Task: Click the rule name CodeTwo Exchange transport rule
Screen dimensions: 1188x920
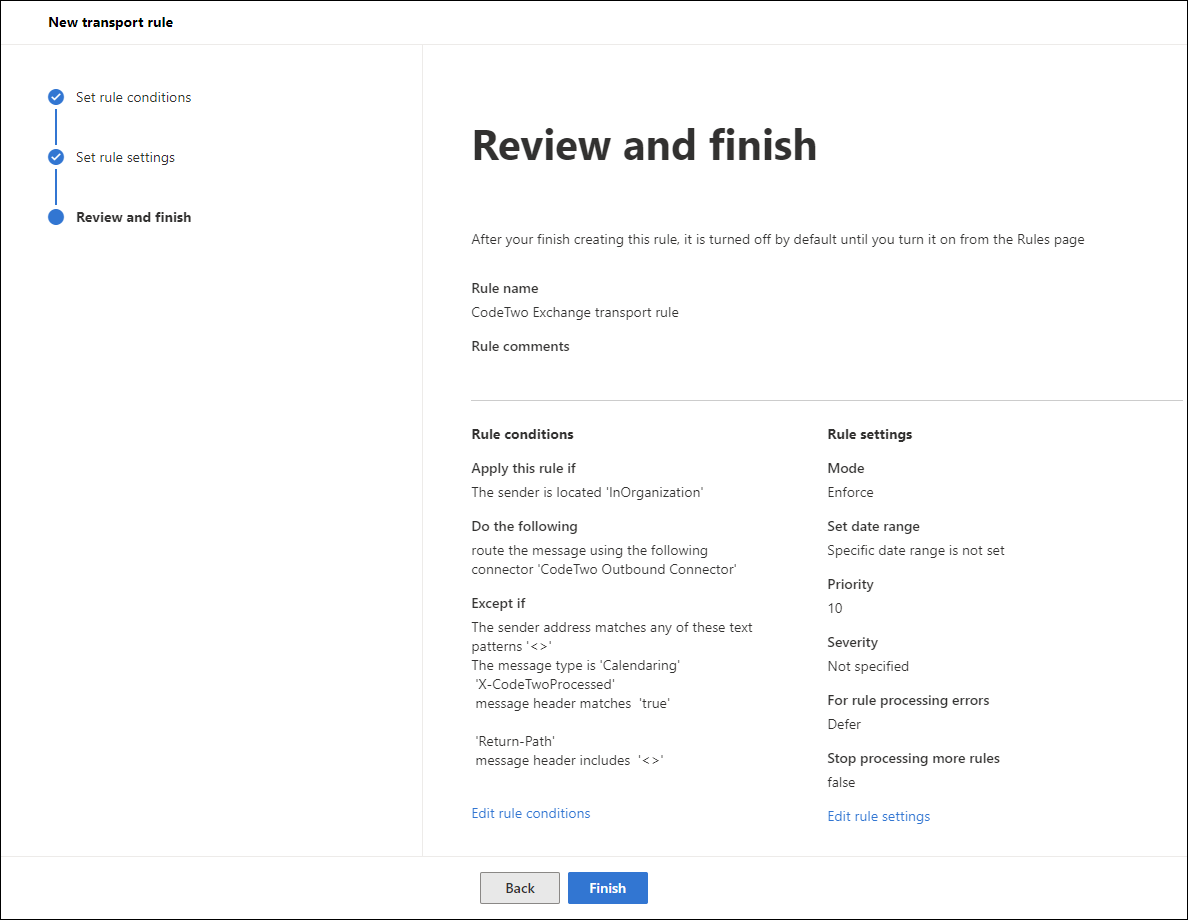Action: [575, 312]
